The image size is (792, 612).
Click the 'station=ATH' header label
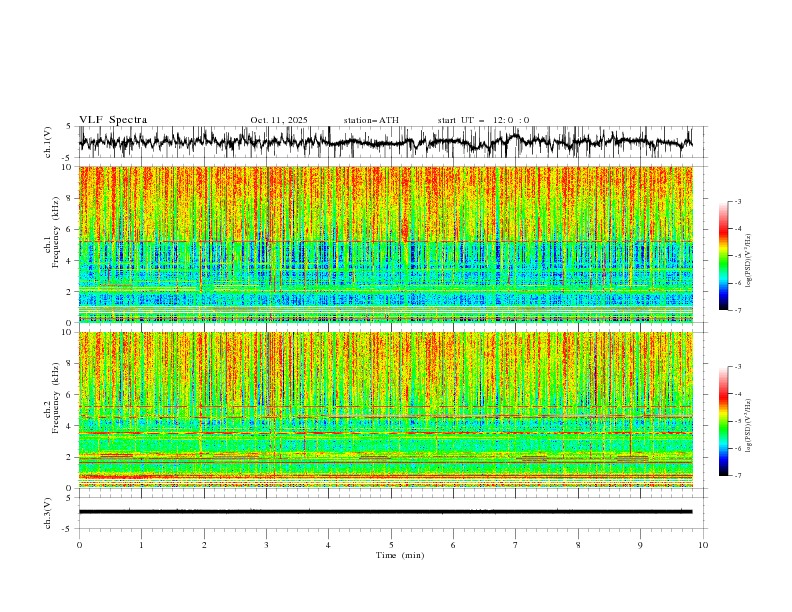click(x=371, y=120)
